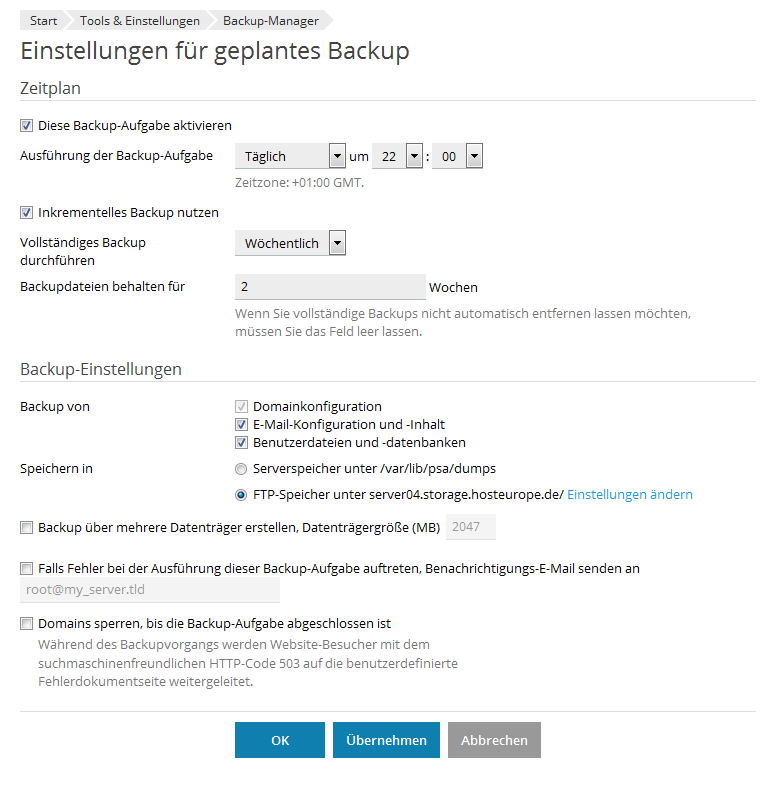The image size is (776, 791).
Task: Select Serverspeicher /var/lib/psa/dumps radio option
Action: click(x=241, y=469)
